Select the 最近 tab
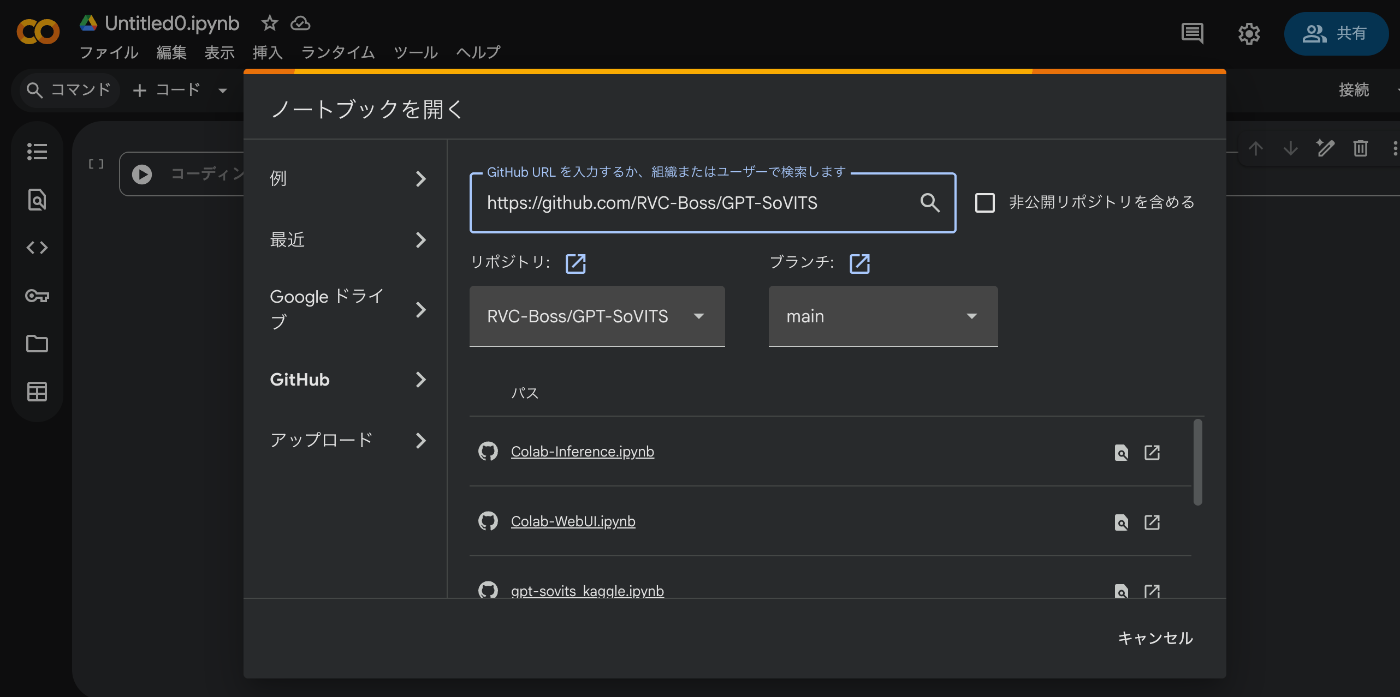The image size is (1400, 697). [x=347, y=240]
